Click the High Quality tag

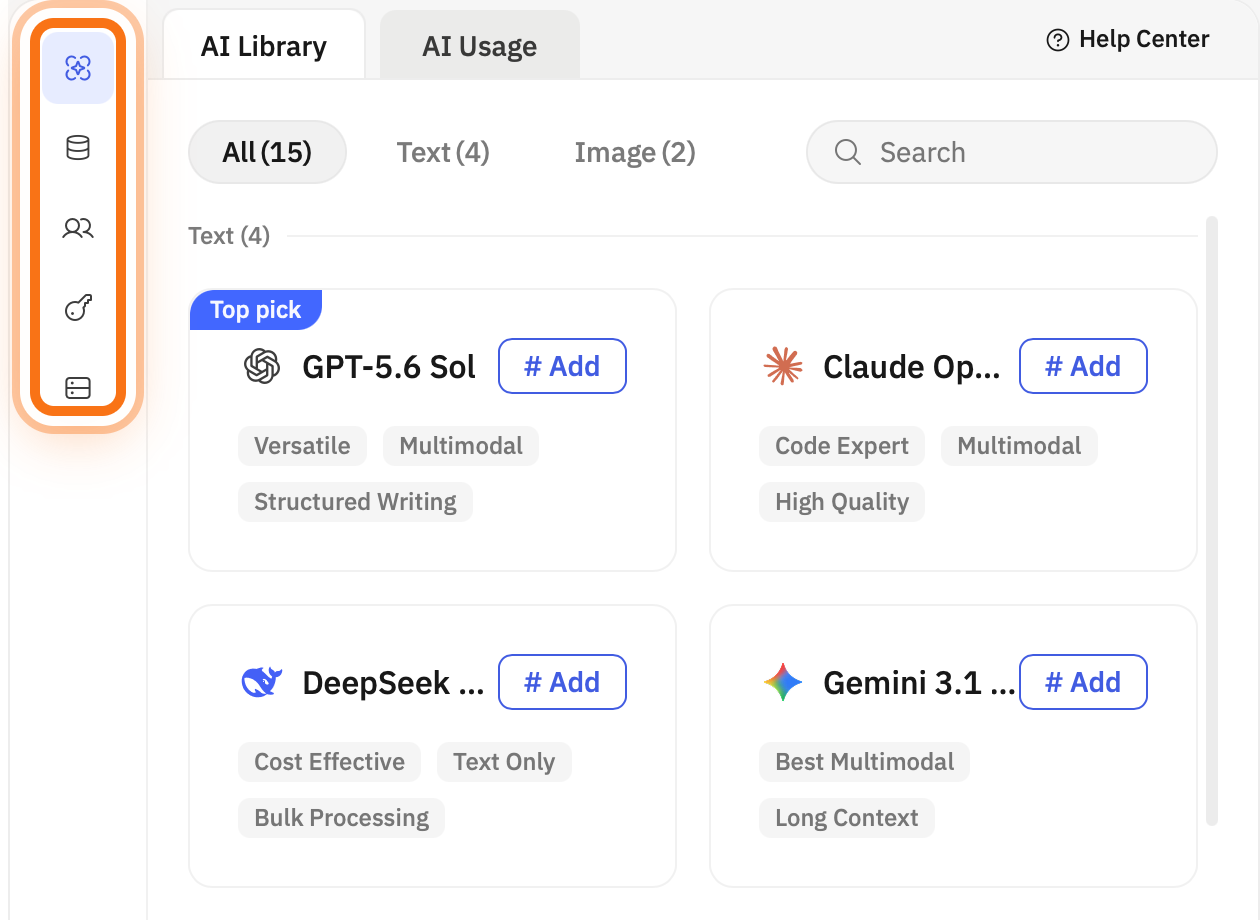tap(842, 502)
